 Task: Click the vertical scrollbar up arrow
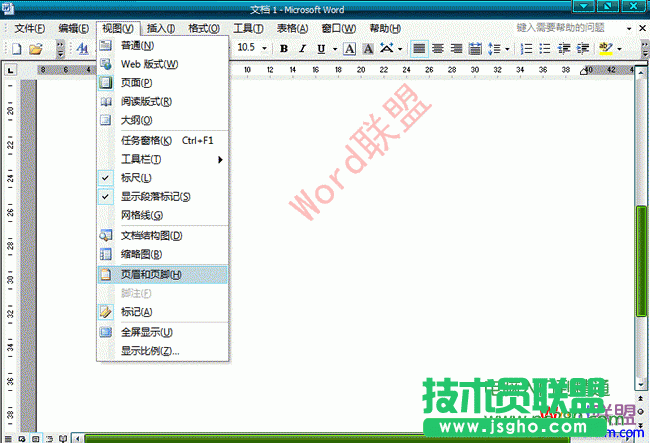click(x=641, y=73)
